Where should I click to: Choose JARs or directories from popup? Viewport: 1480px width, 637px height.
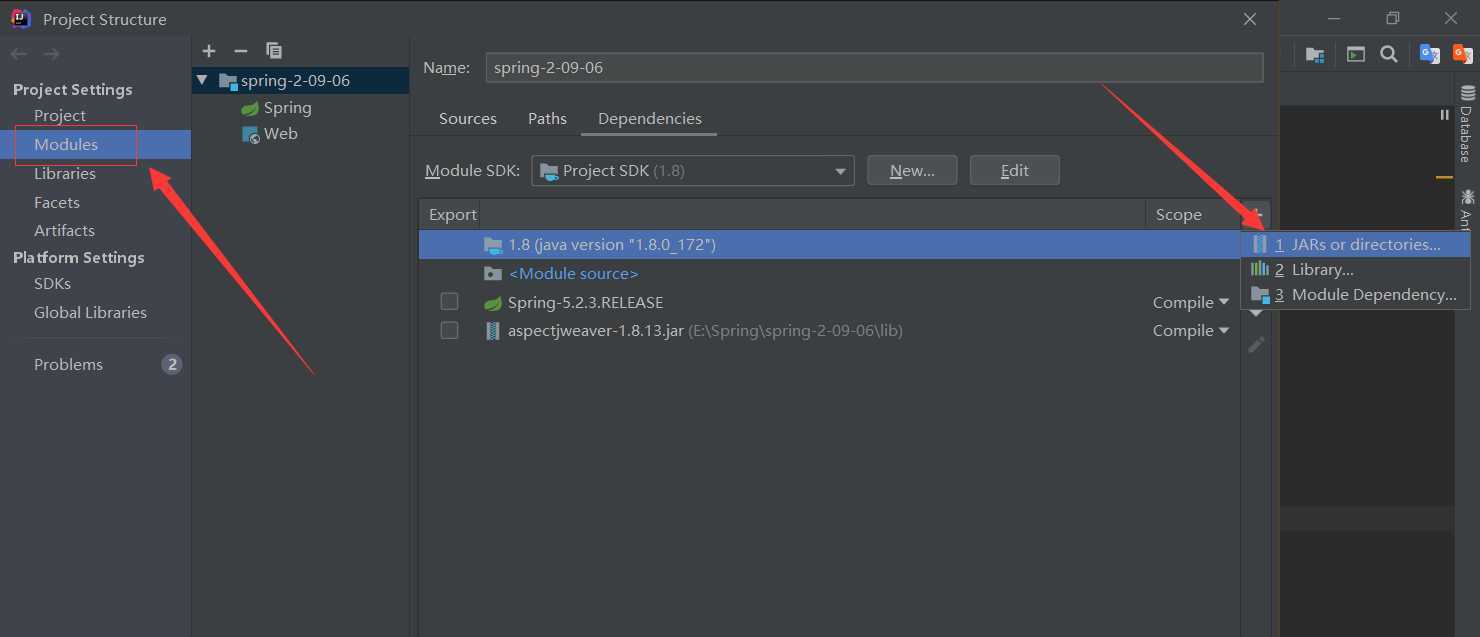click(1355, 244)
